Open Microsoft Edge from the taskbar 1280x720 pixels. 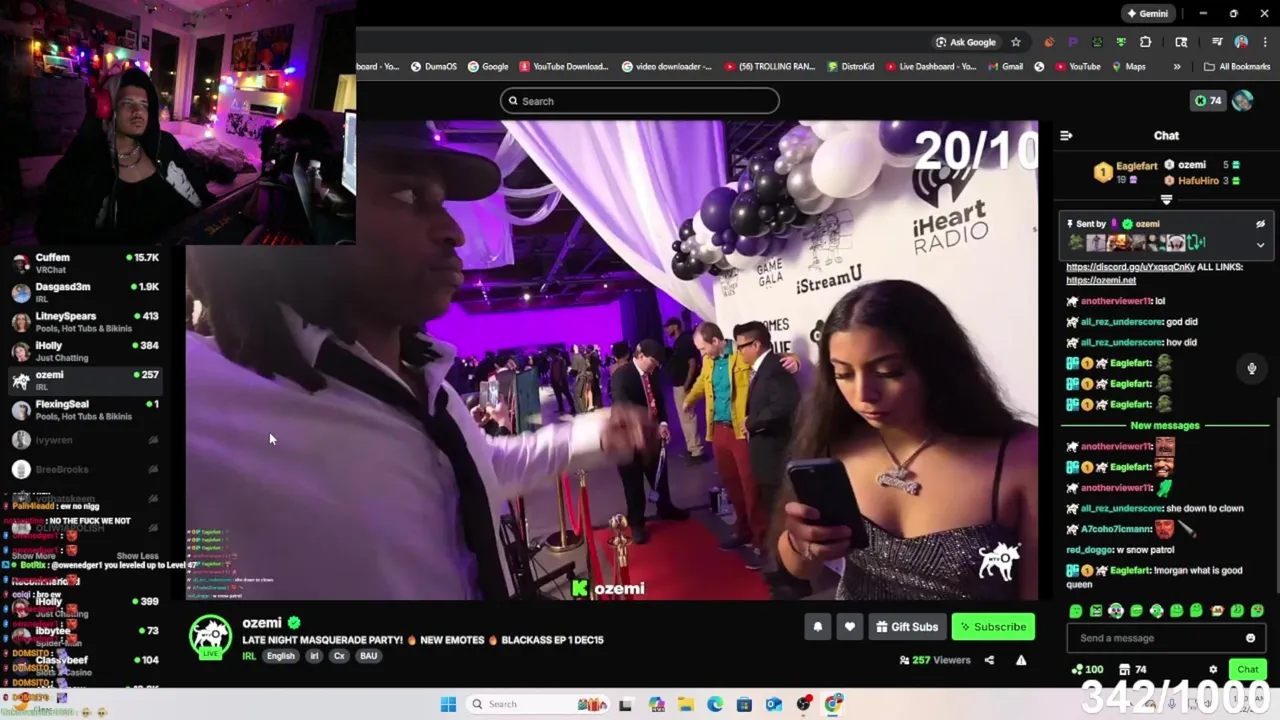pyautogui.click(x=715, y=704)
